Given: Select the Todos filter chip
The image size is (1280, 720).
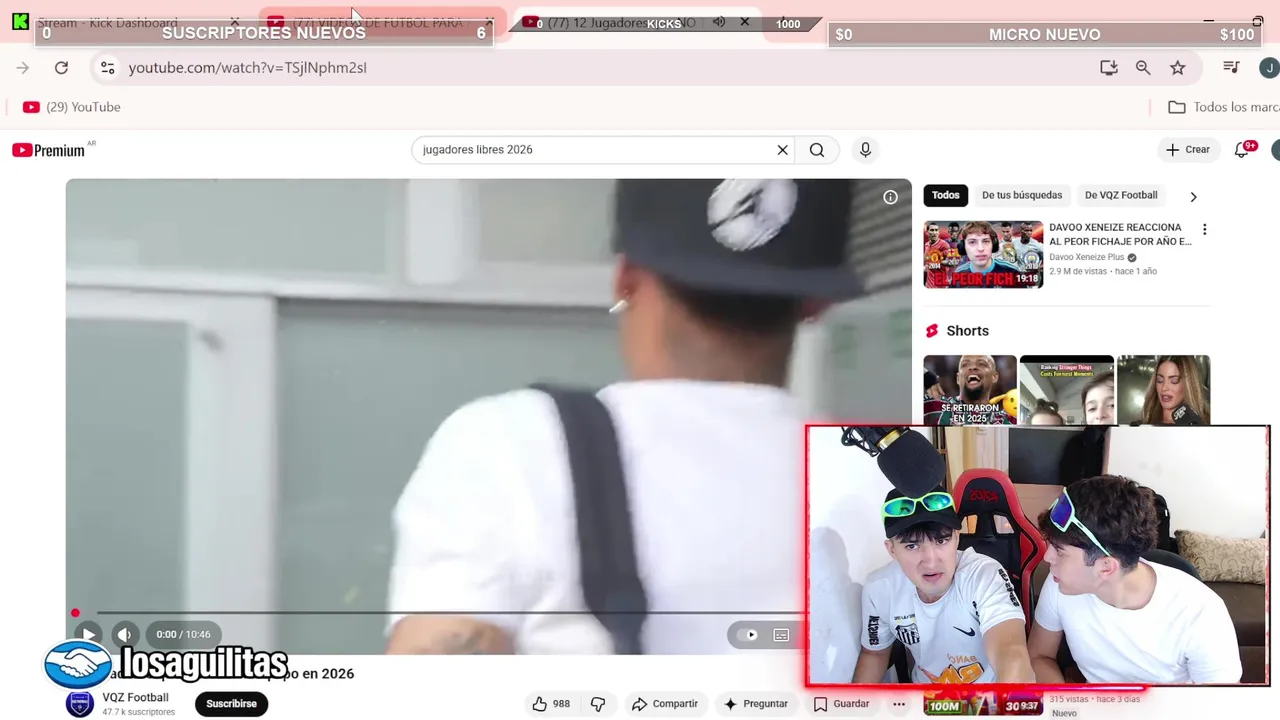Looking at the screenshot, I should (945, 195).
